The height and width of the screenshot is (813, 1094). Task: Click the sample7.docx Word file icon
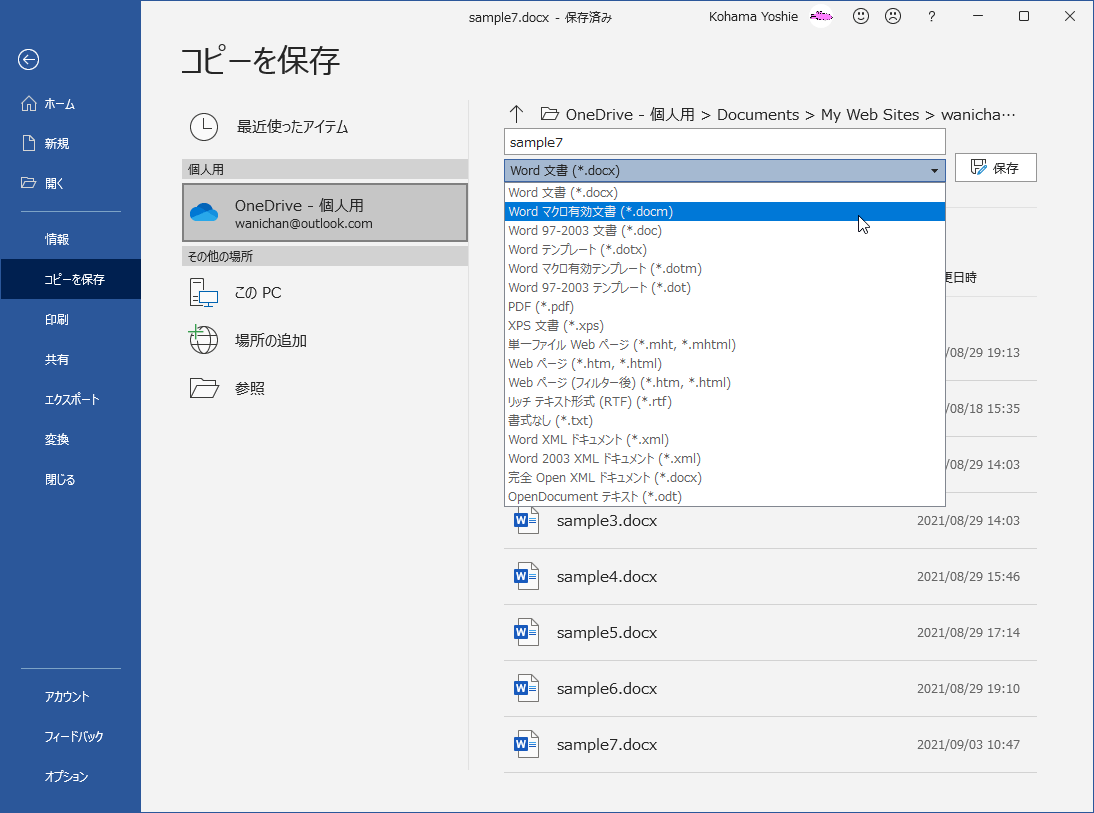coord(526,745)
